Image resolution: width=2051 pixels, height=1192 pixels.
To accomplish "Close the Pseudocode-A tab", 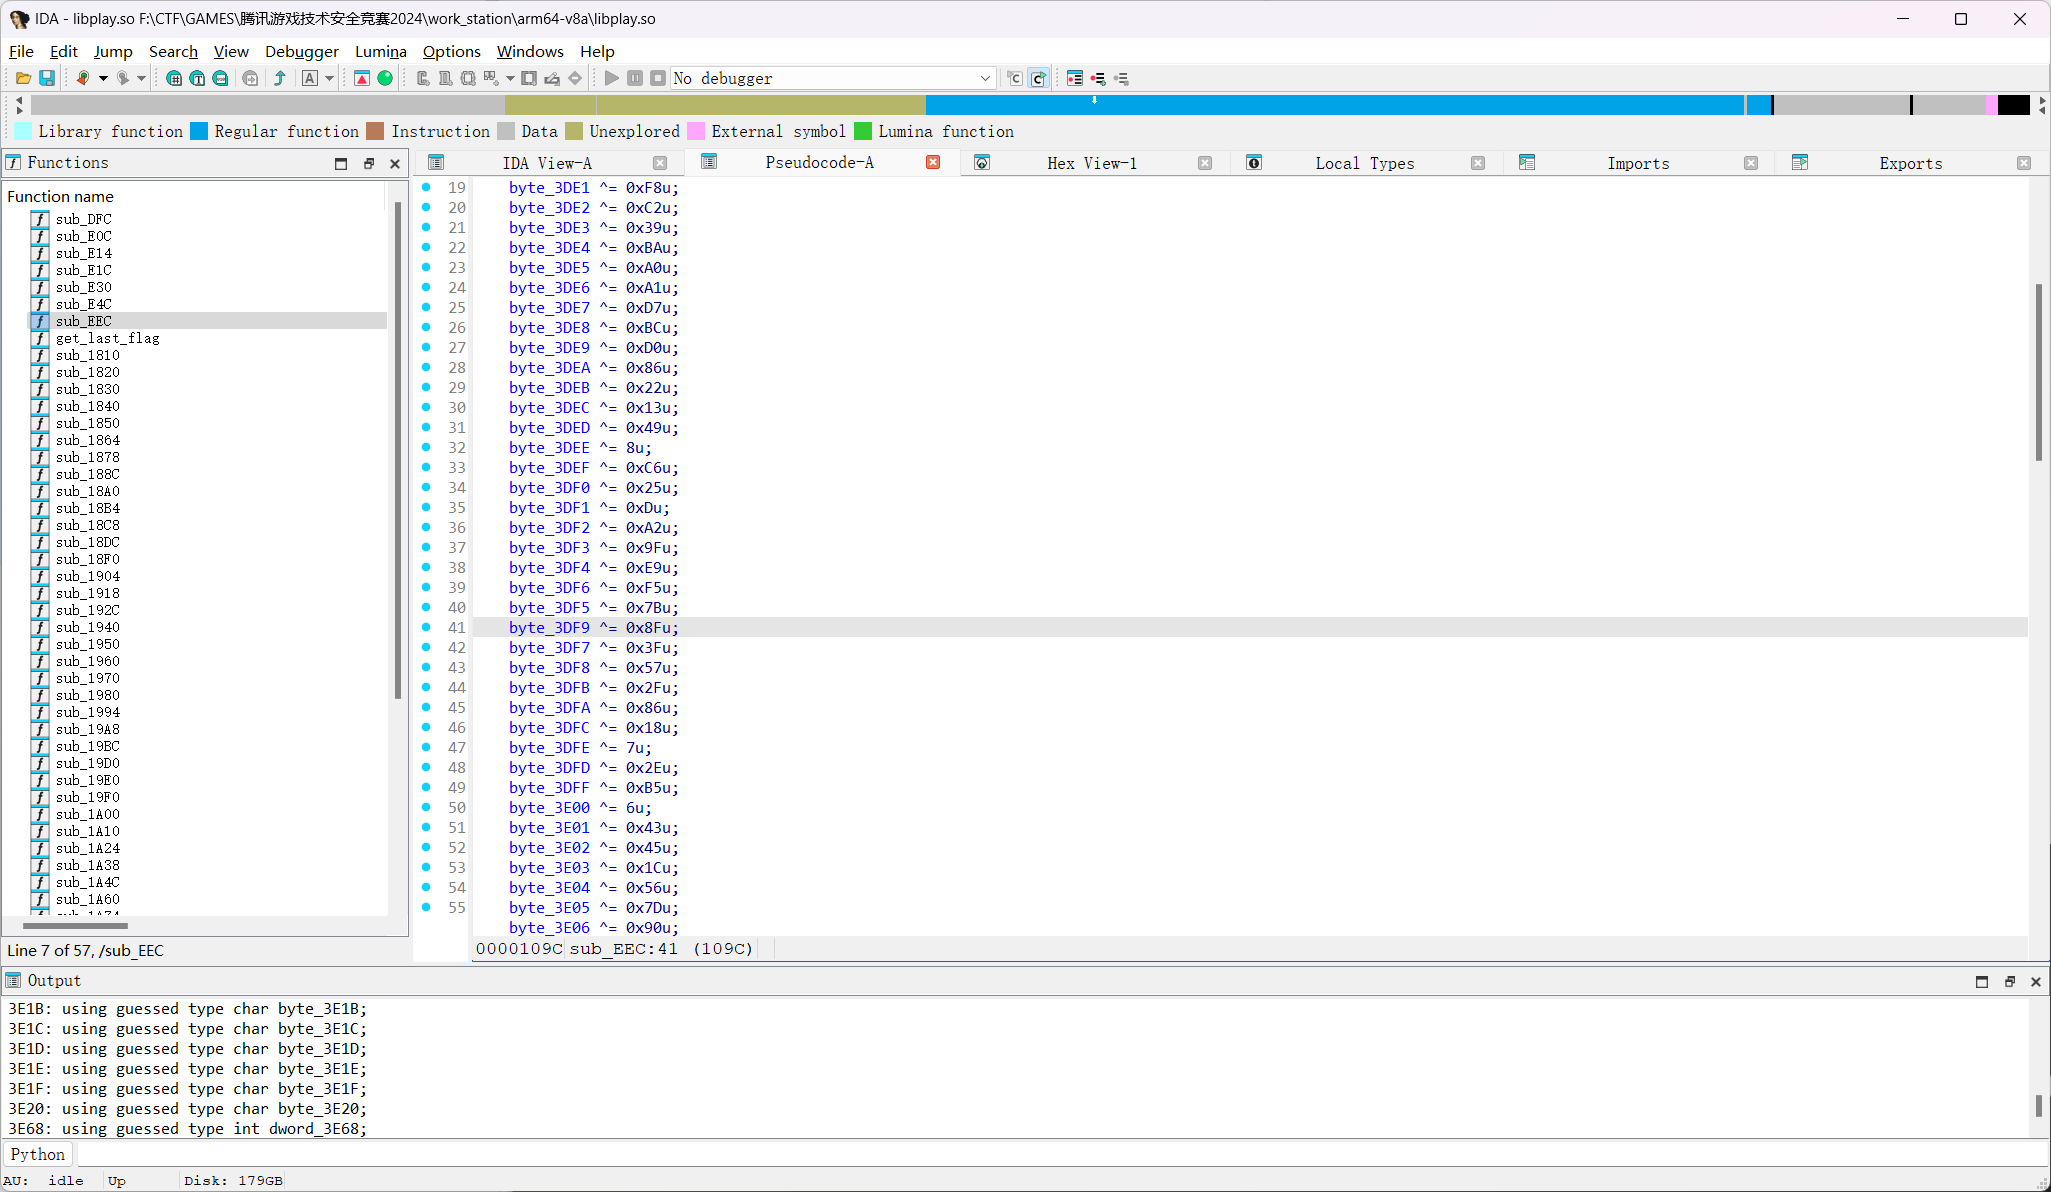I will [933, 162].
